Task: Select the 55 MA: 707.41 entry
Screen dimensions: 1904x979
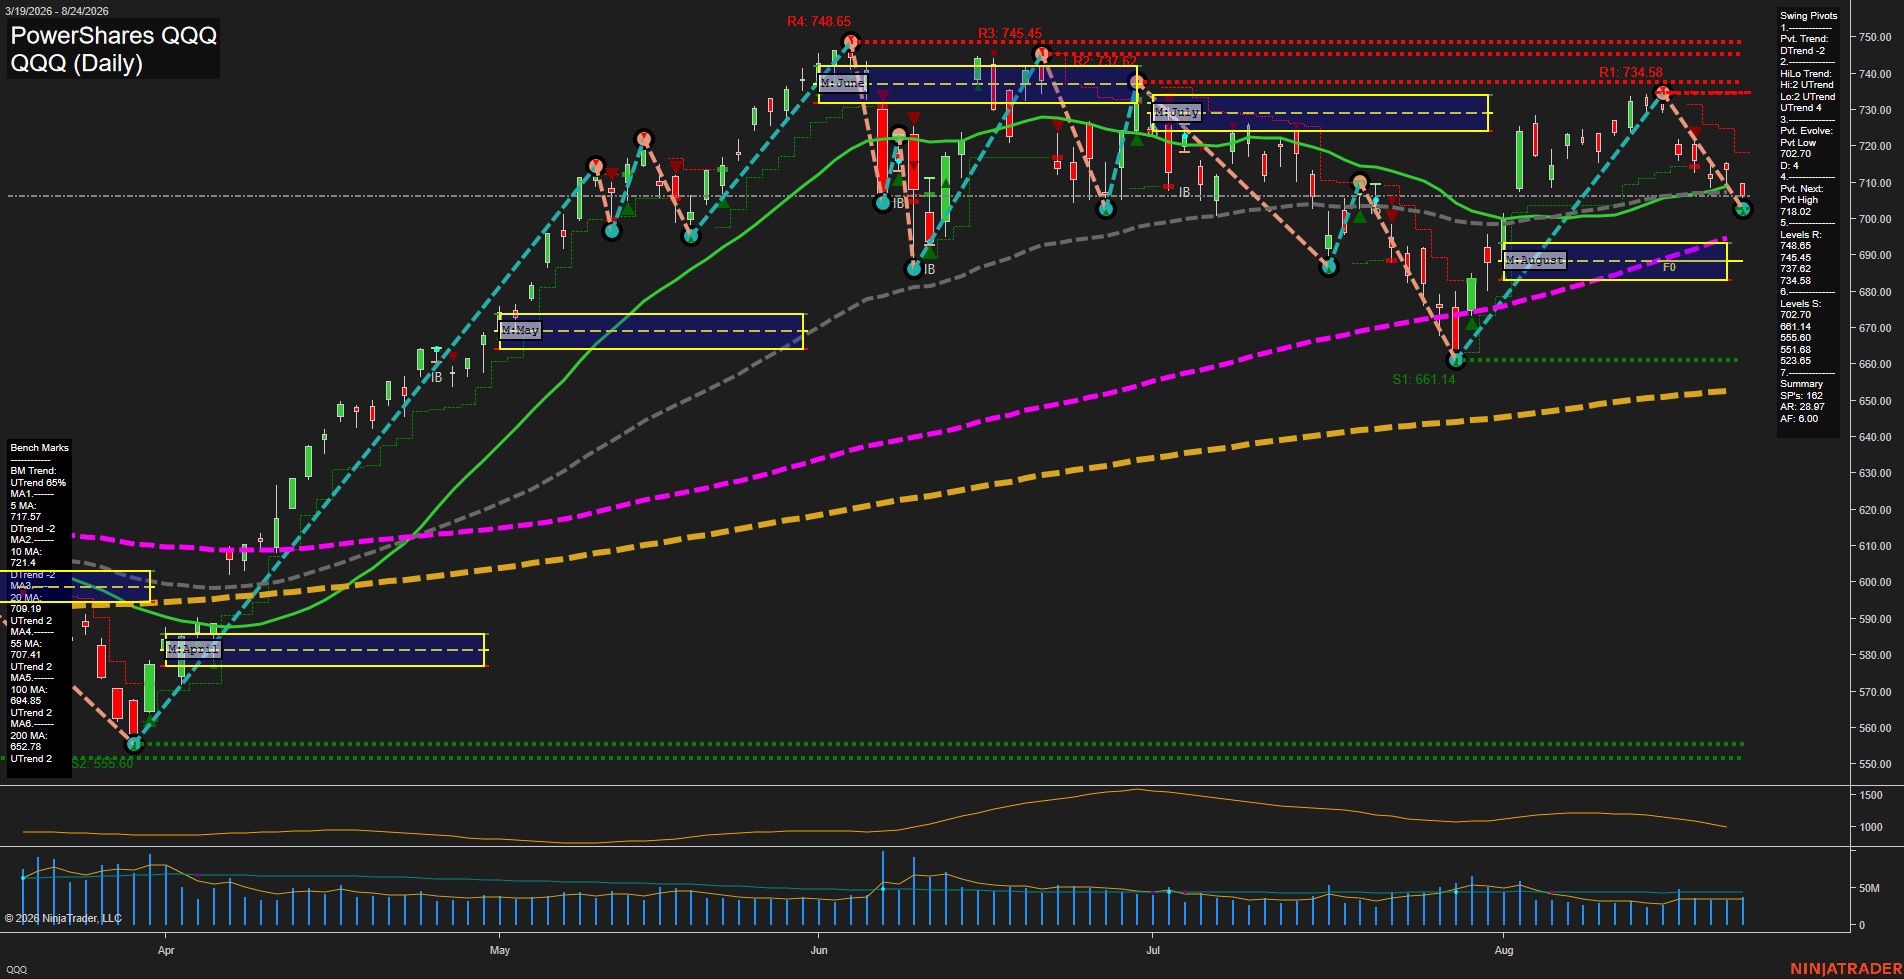Action: click(x=26, y=650)
